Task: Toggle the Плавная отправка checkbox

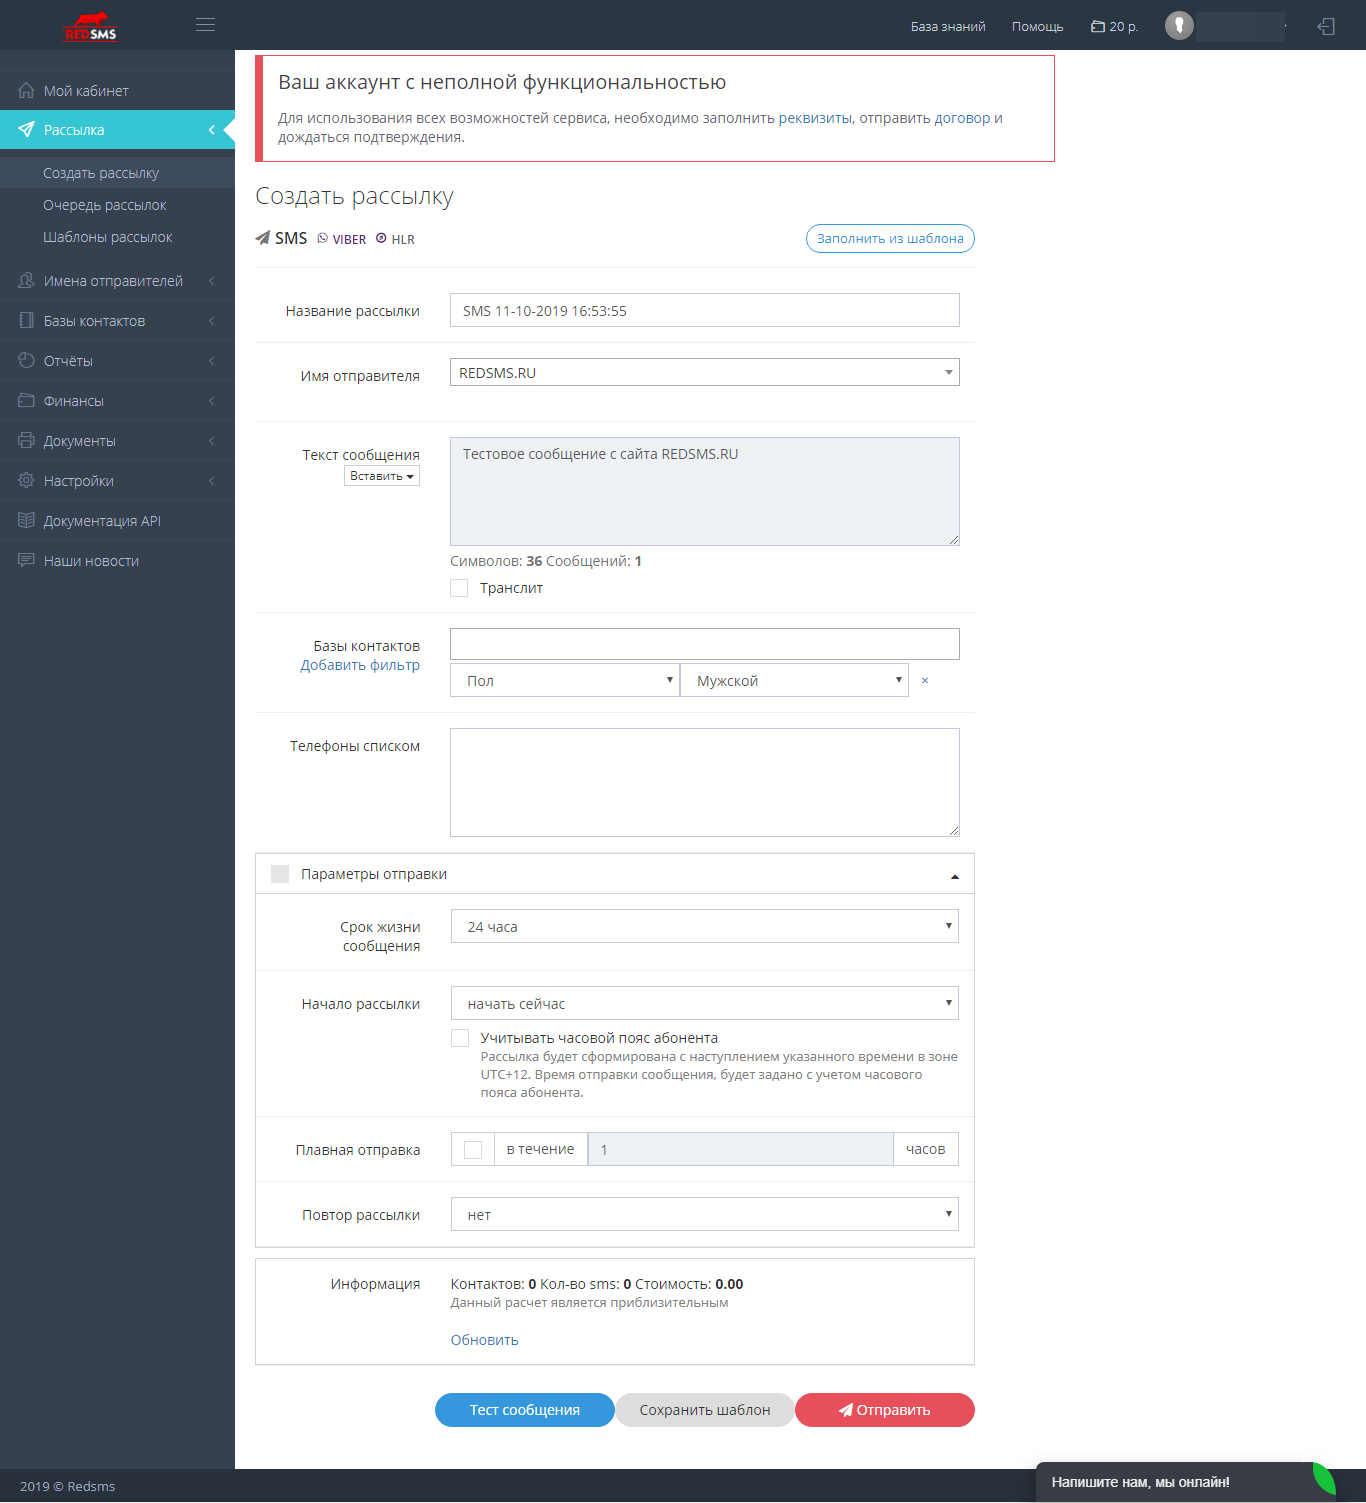Action: click(x=473, y=1150)
